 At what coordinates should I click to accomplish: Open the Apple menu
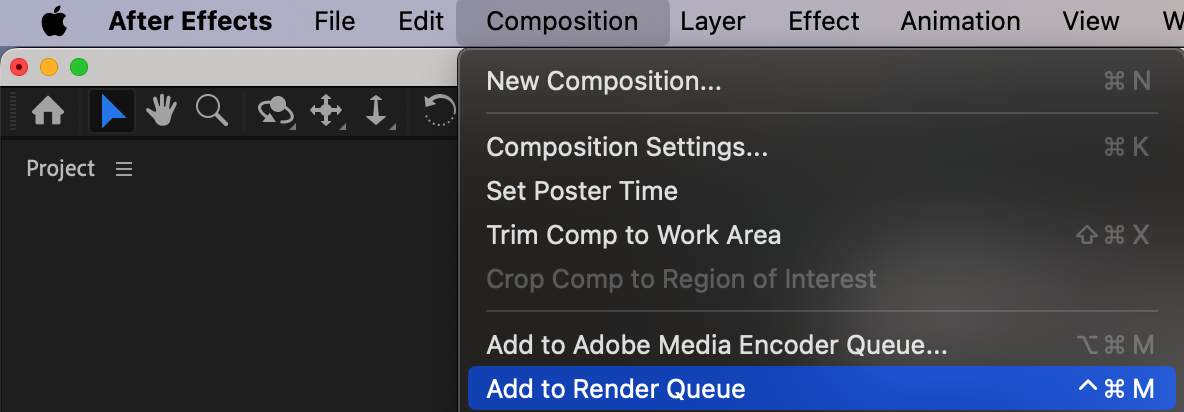point(53,21)
